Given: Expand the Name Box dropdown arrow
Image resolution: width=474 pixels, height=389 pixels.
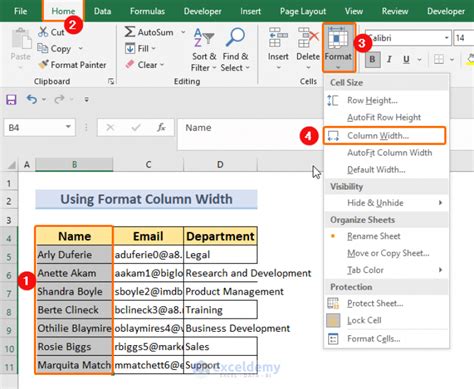Looking at the screenshot, I should click(68, 127).
